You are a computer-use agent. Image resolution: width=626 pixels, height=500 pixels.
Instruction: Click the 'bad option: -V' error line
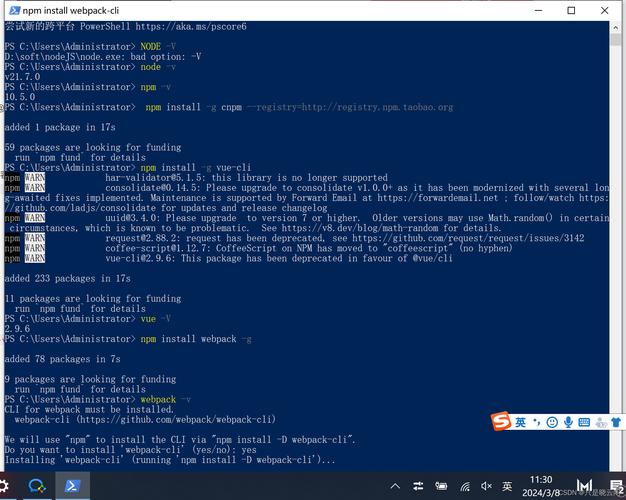[x=103, y=57]
